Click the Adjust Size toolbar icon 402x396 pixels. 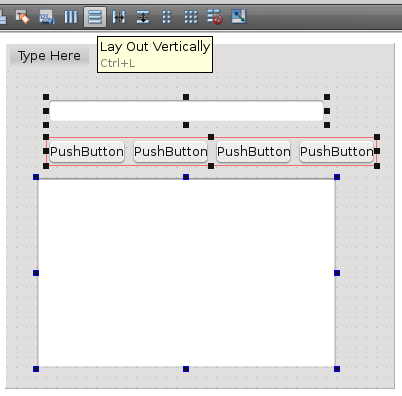click(239, 17)
